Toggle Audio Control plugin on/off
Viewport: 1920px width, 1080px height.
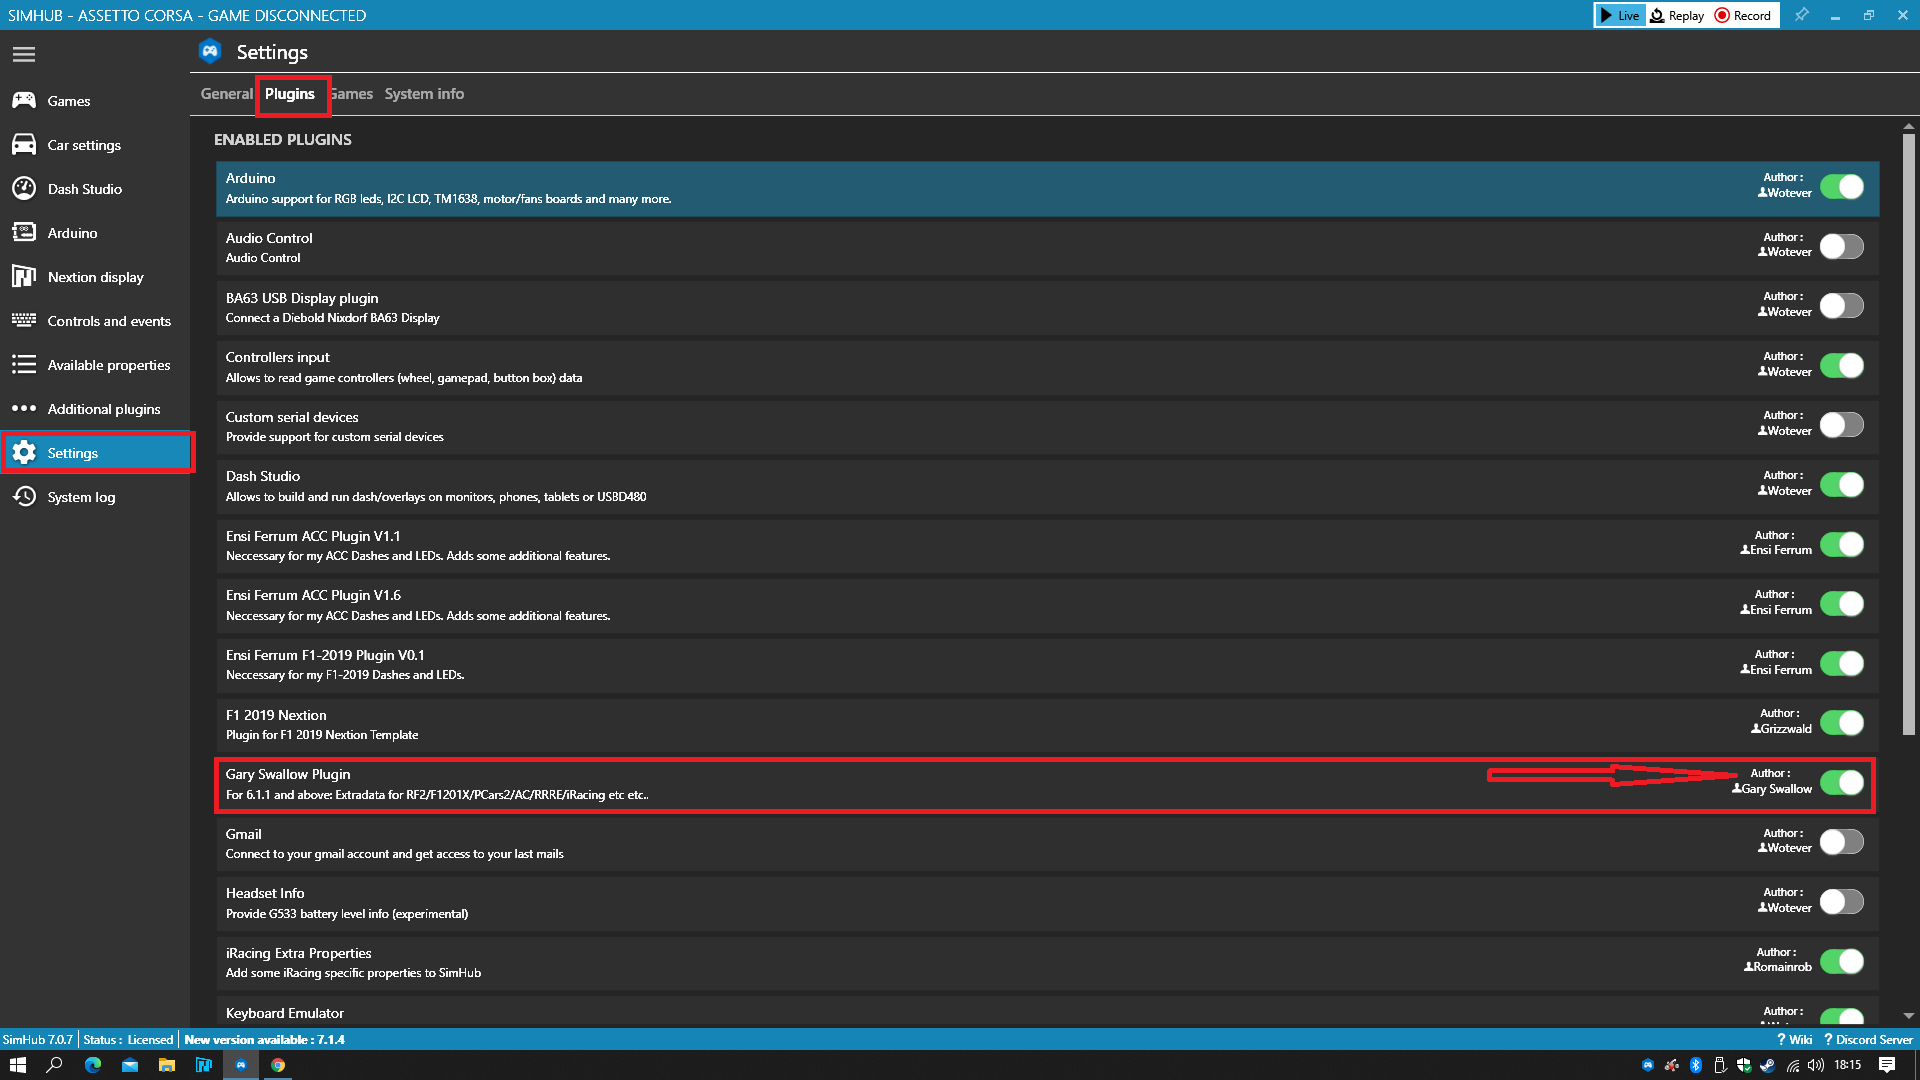click(1842, 248)
